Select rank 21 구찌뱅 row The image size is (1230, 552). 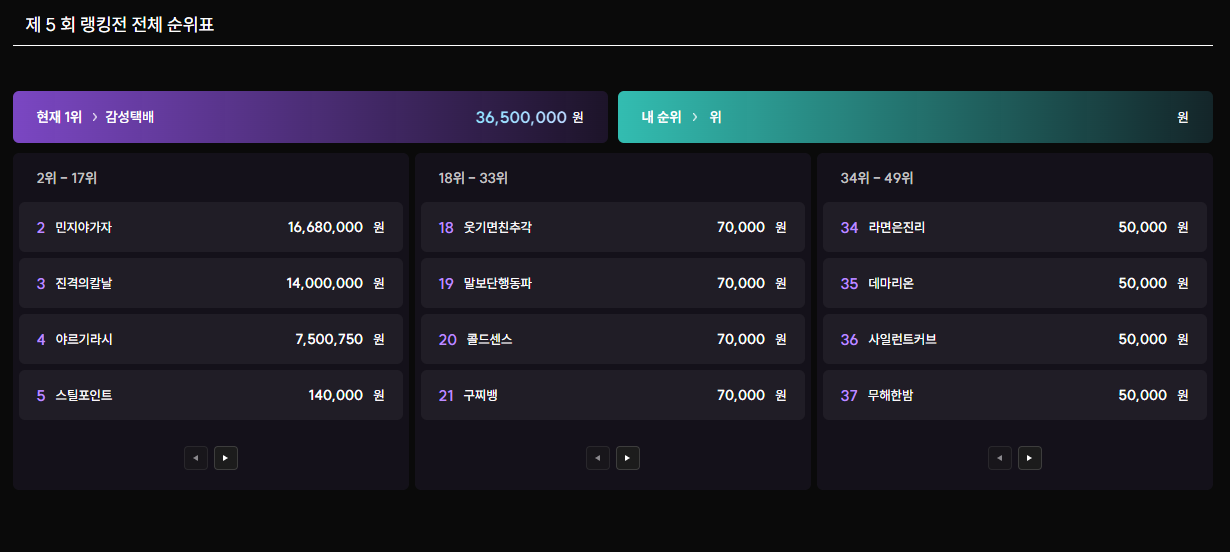point(613,395)
